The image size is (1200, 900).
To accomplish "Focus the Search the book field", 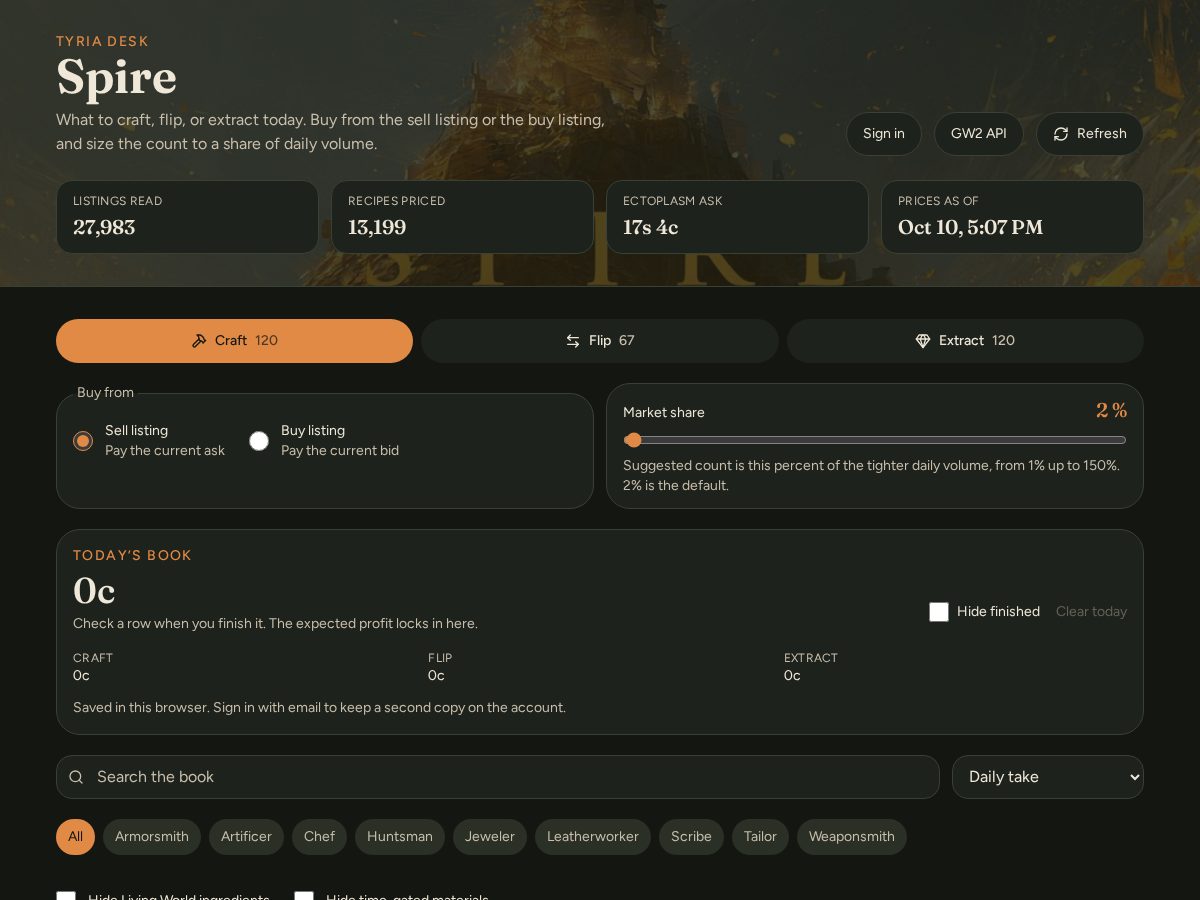I will point(498,777).
